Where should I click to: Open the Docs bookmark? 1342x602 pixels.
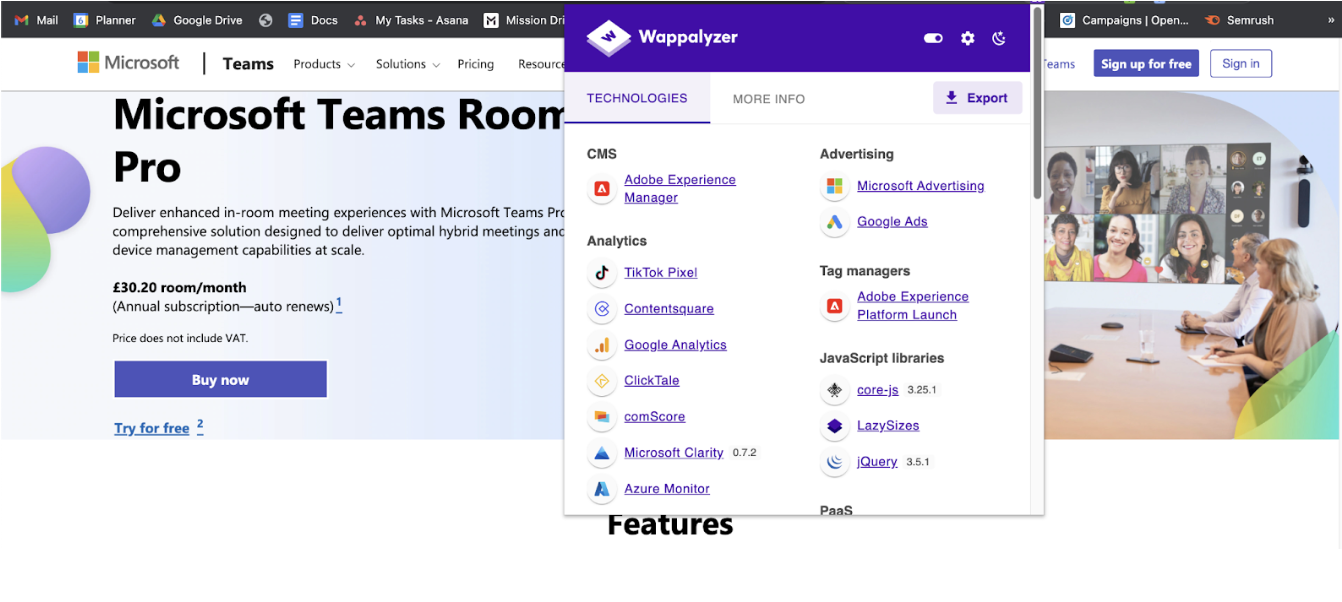[x=313, y=20]
